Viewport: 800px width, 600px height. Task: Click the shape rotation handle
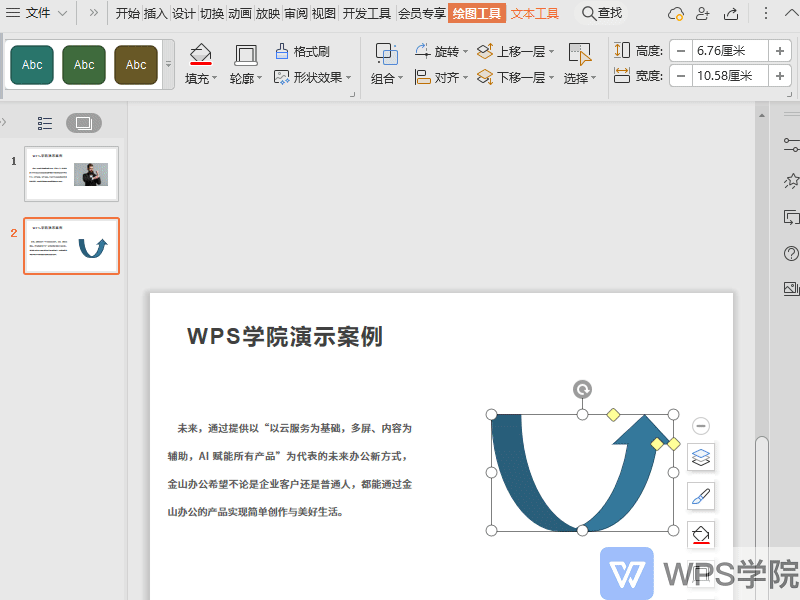[582, 389]
